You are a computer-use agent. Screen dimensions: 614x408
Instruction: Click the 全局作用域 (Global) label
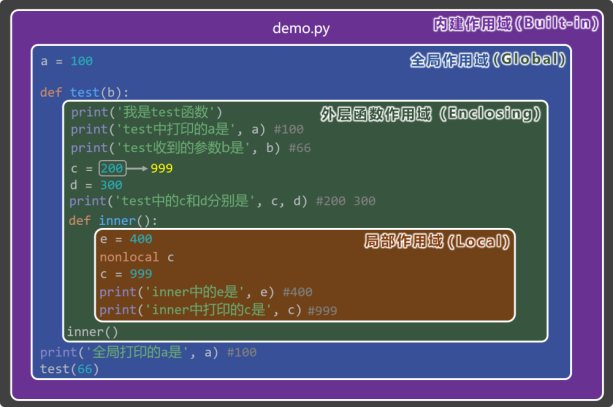488,60
